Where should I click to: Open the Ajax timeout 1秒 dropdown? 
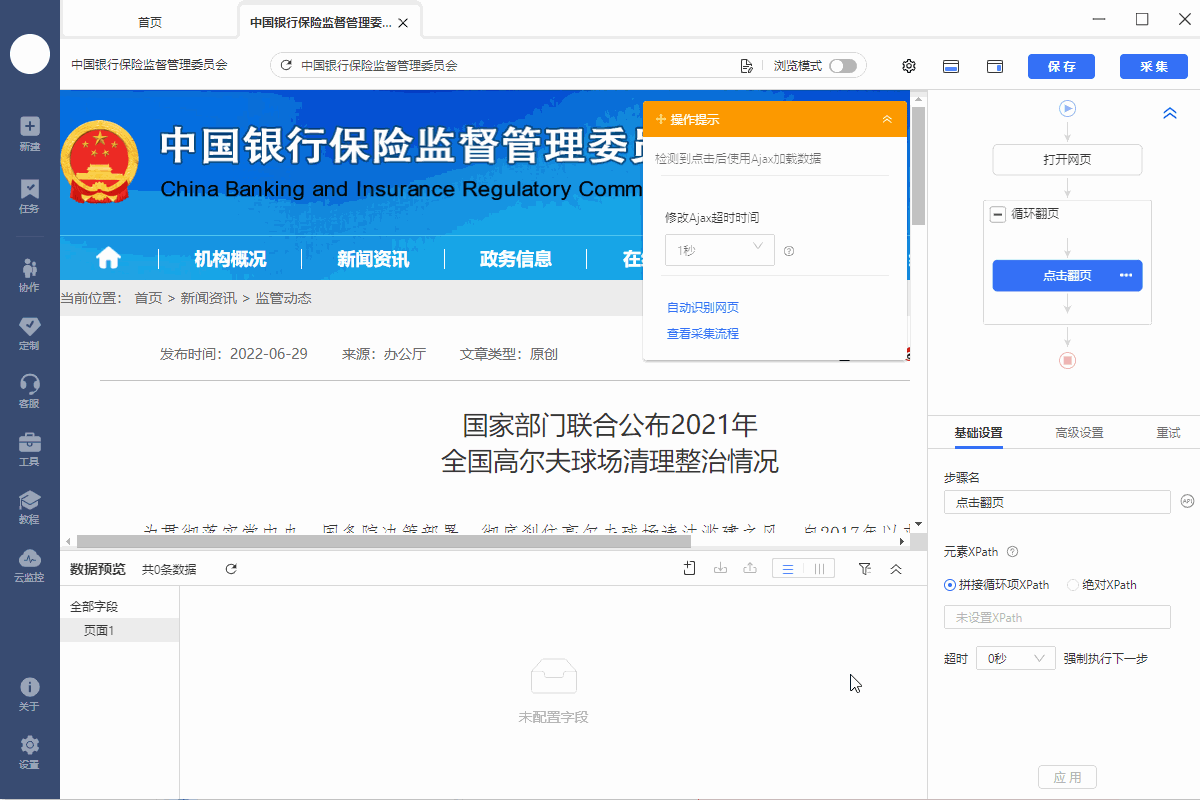(720, 250)
